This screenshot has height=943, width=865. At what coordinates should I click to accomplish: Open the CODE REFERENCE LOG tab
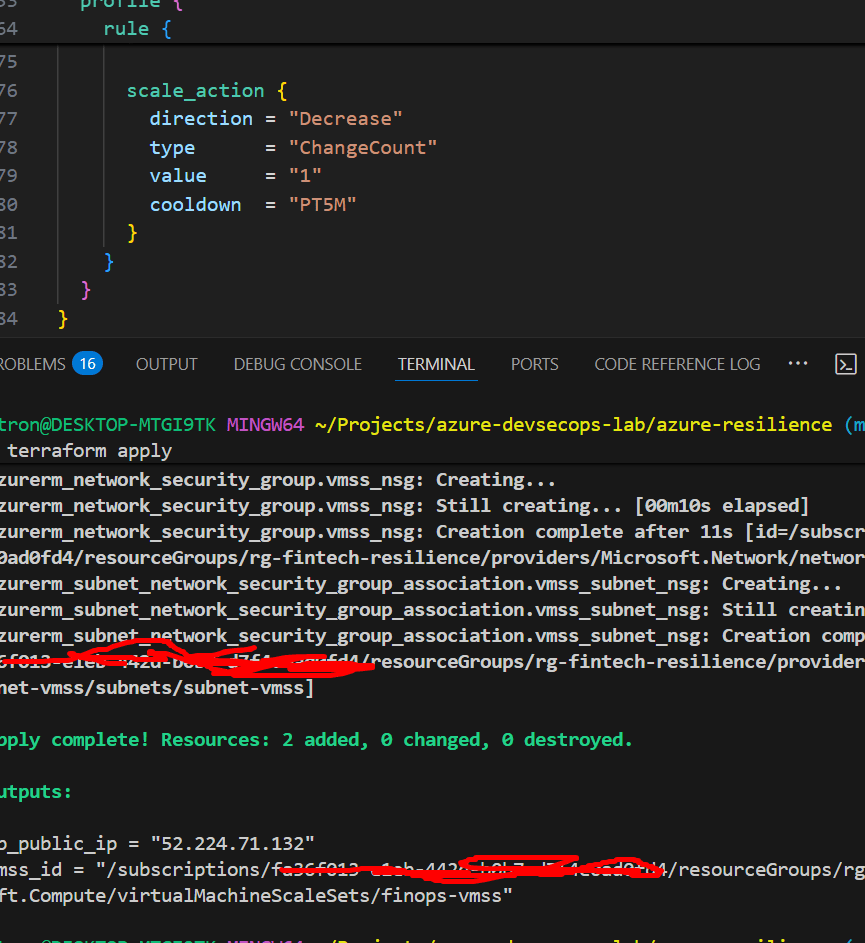677,364
